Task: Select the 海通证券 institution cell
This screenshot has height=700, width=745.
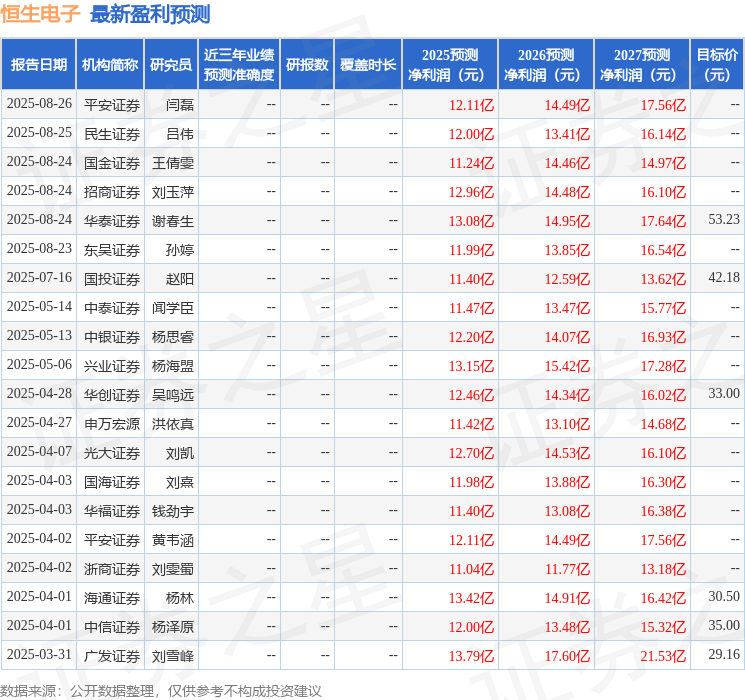Action: [112, 598]
